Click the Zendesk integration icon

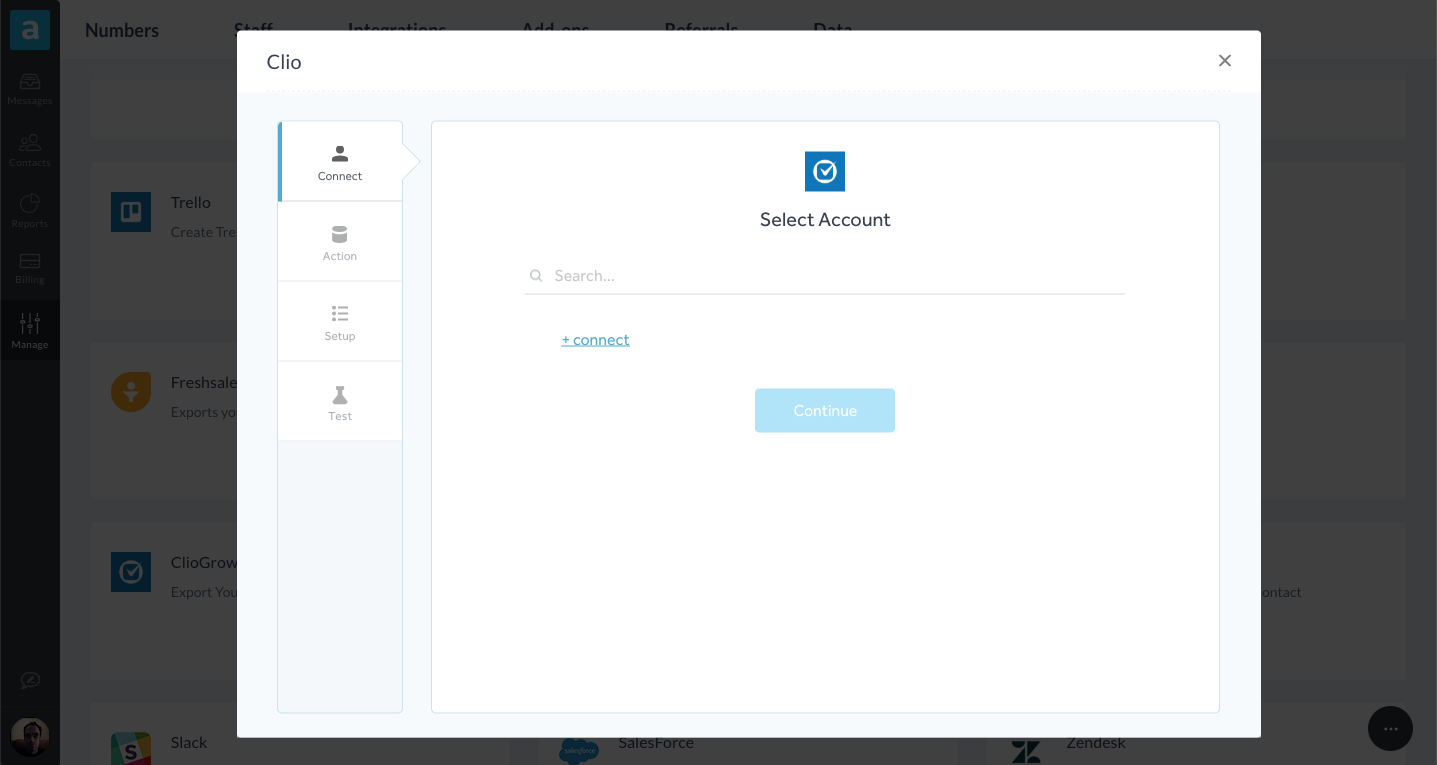[x=1026, y=751]
